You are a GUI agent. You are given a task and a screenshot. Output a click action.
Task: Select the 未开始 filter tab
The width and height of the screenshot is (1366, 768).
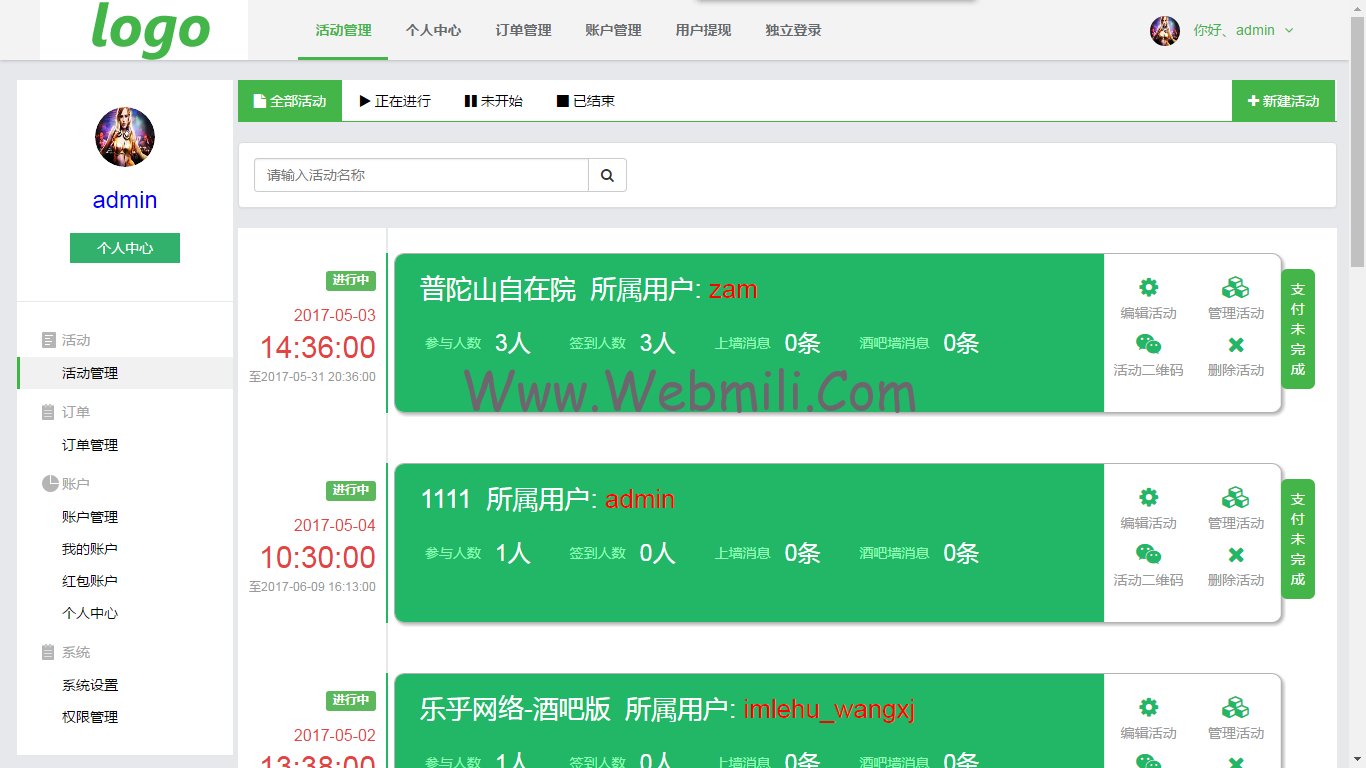point(493,101)
